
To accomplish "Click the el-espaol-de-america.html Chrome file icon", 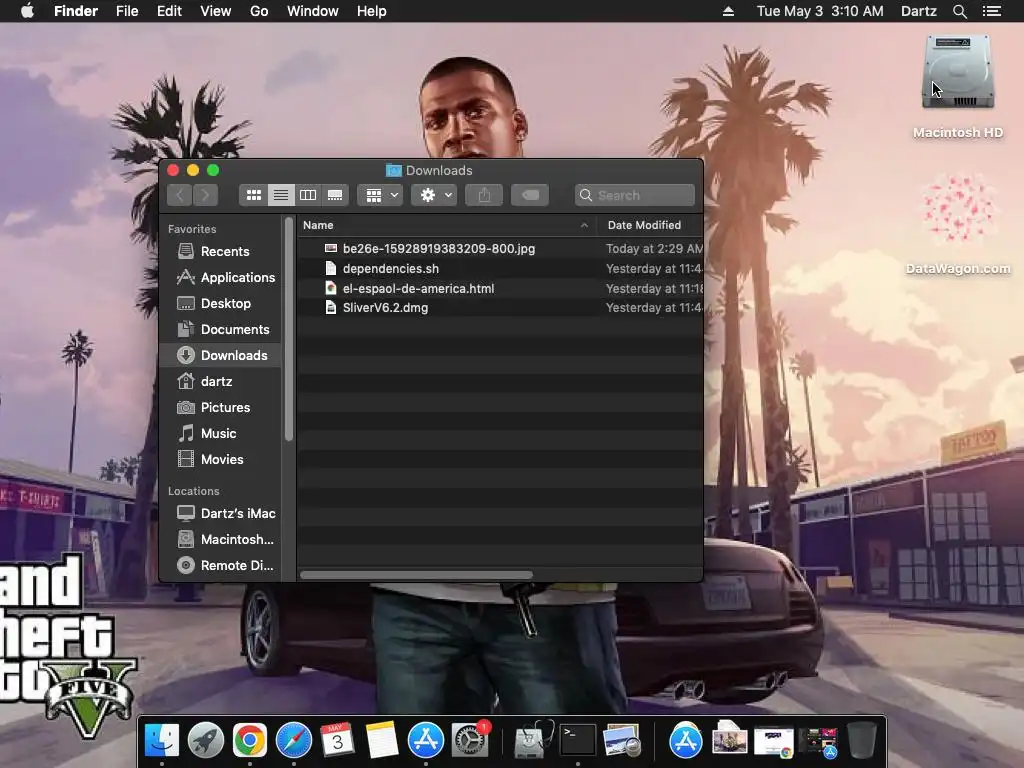I will (330, 288).
